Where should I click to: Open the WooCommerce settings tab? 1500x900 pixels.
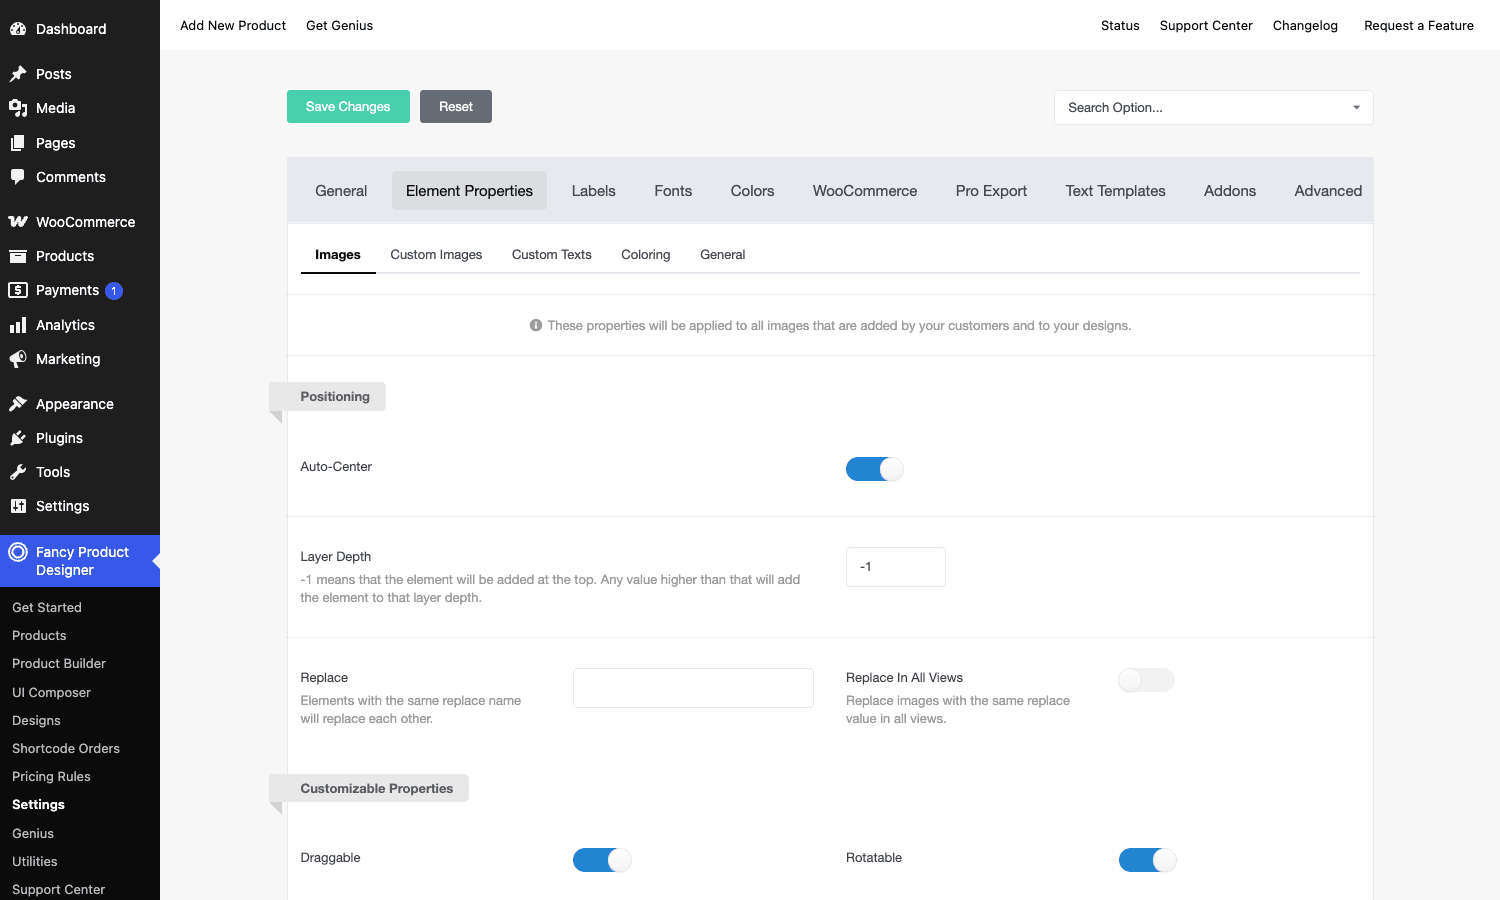pyautogui.click(x=865, y=191)
